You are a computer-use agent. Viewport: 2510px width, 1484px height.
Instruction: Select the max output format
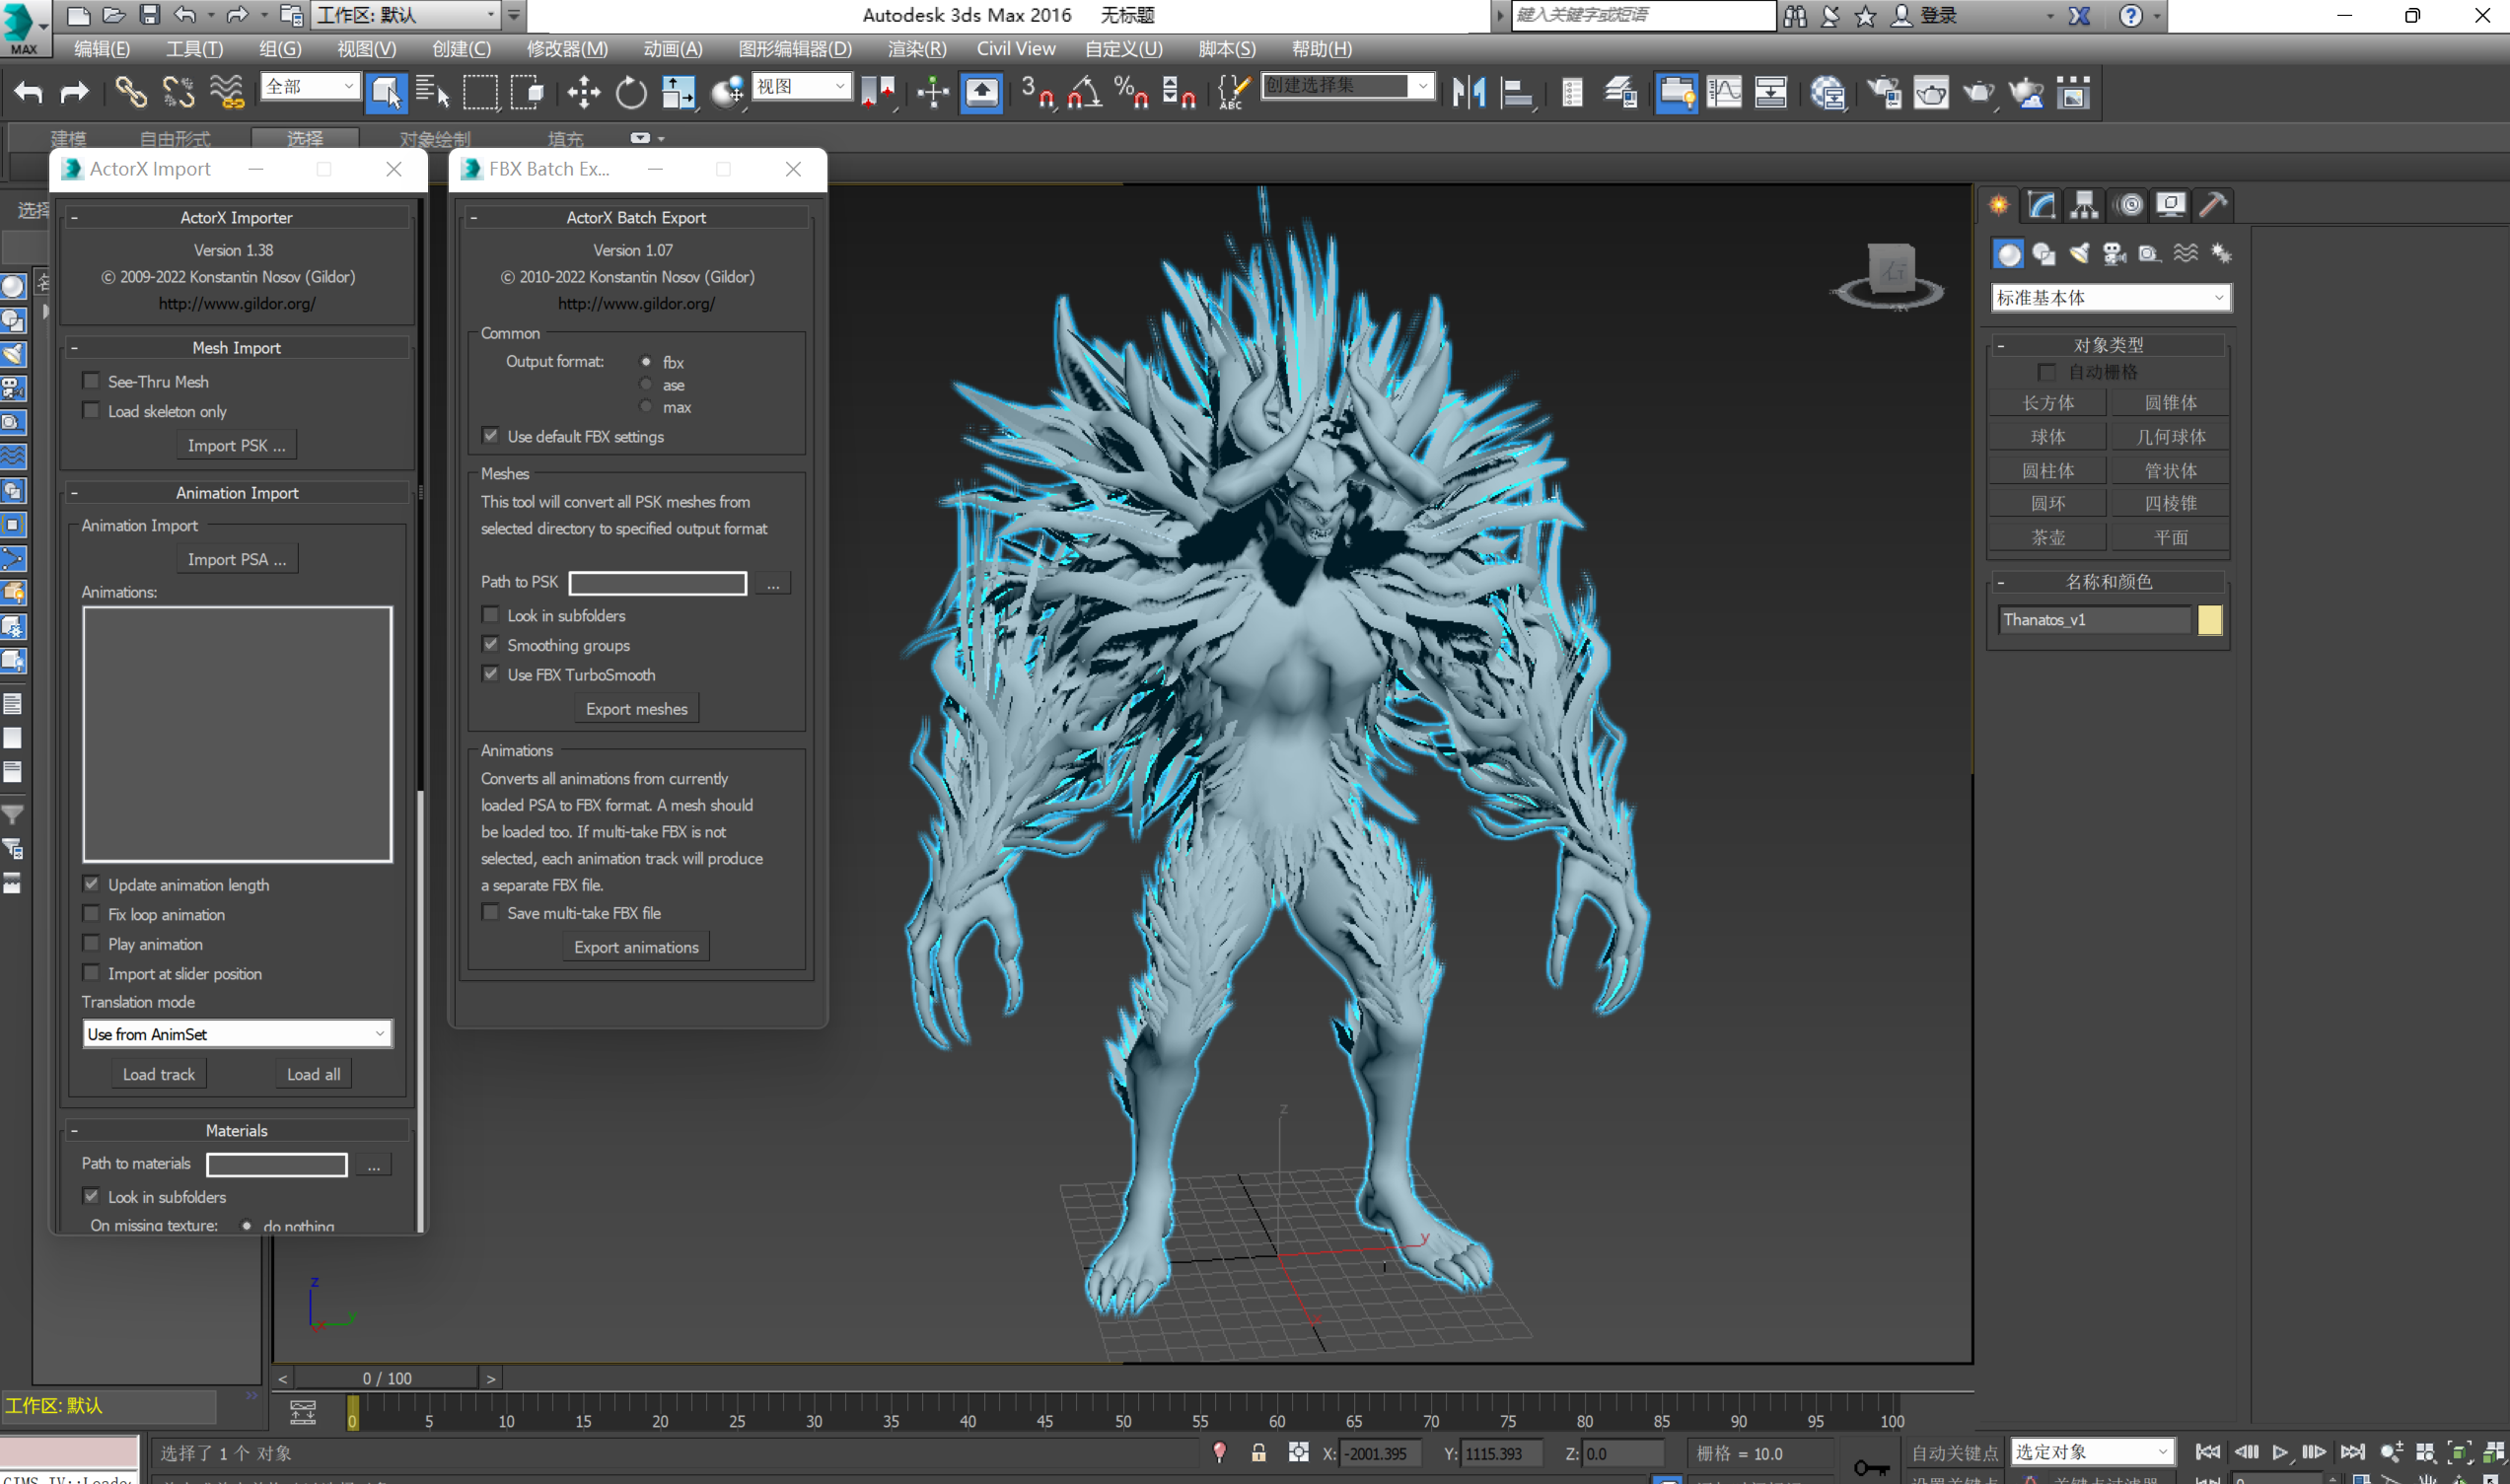click(646, 407)
